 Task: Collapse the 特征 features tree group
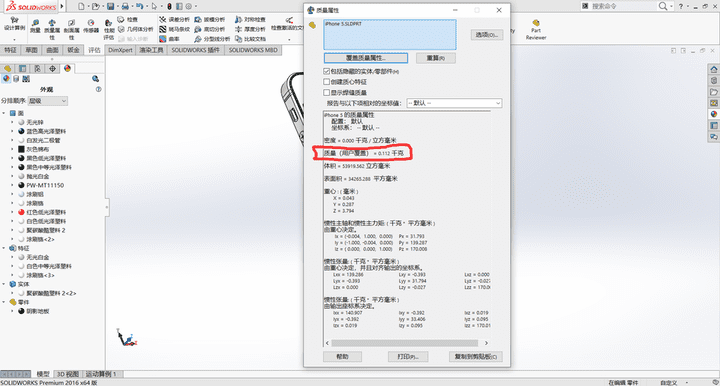4,248
